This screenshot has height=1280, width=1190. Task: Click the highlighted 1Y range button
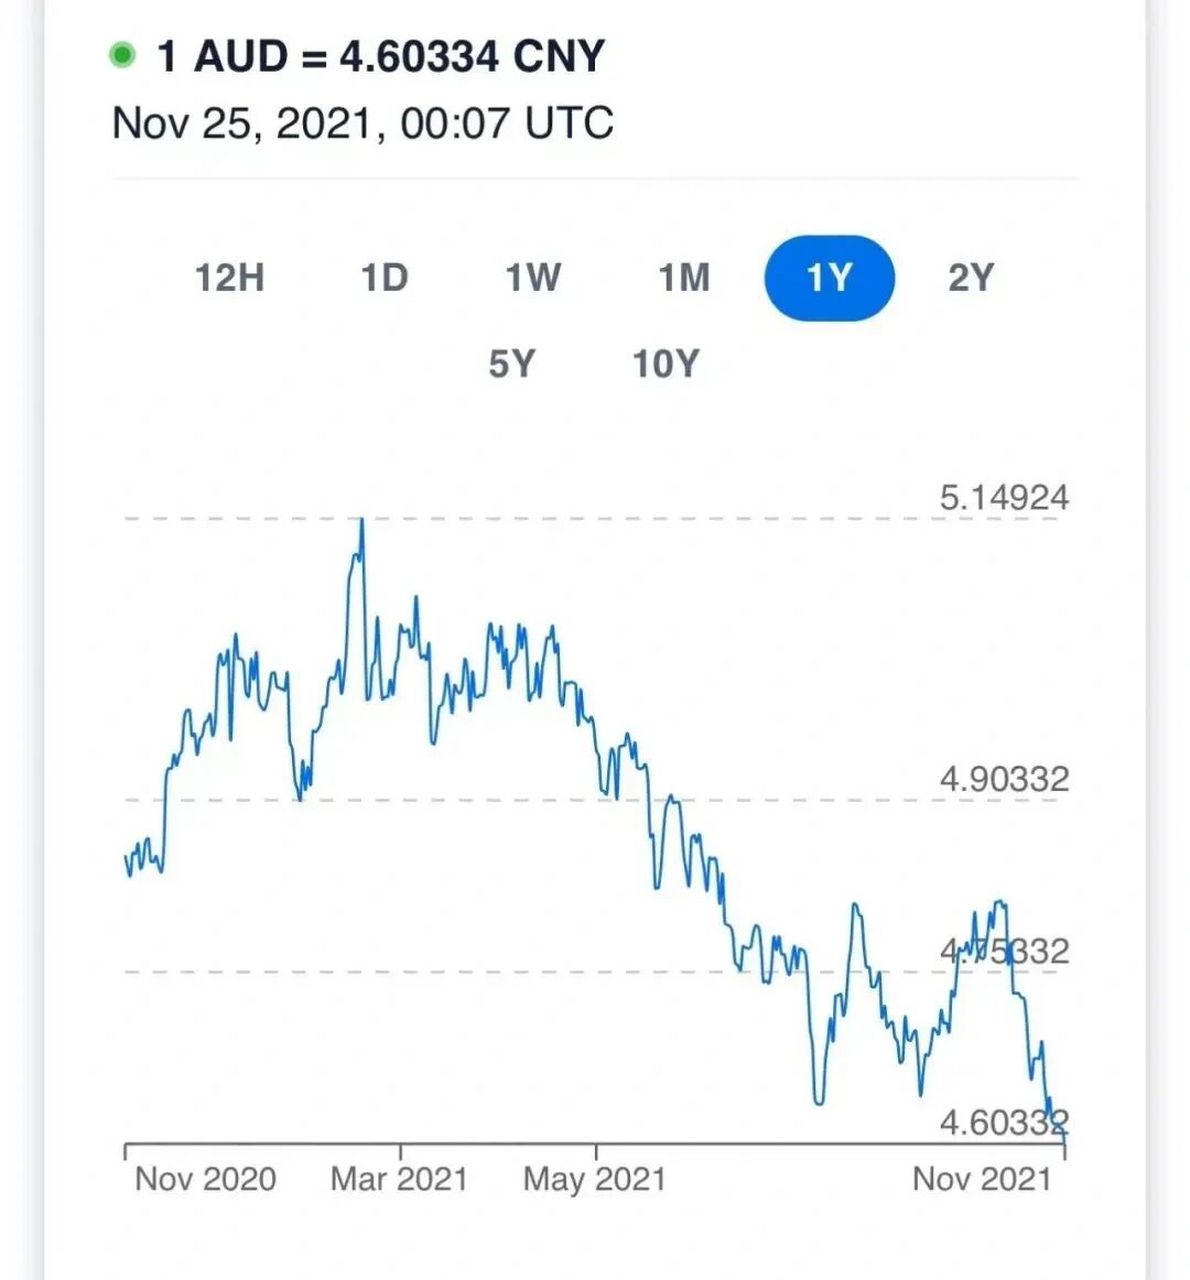[x=829, y=278]
